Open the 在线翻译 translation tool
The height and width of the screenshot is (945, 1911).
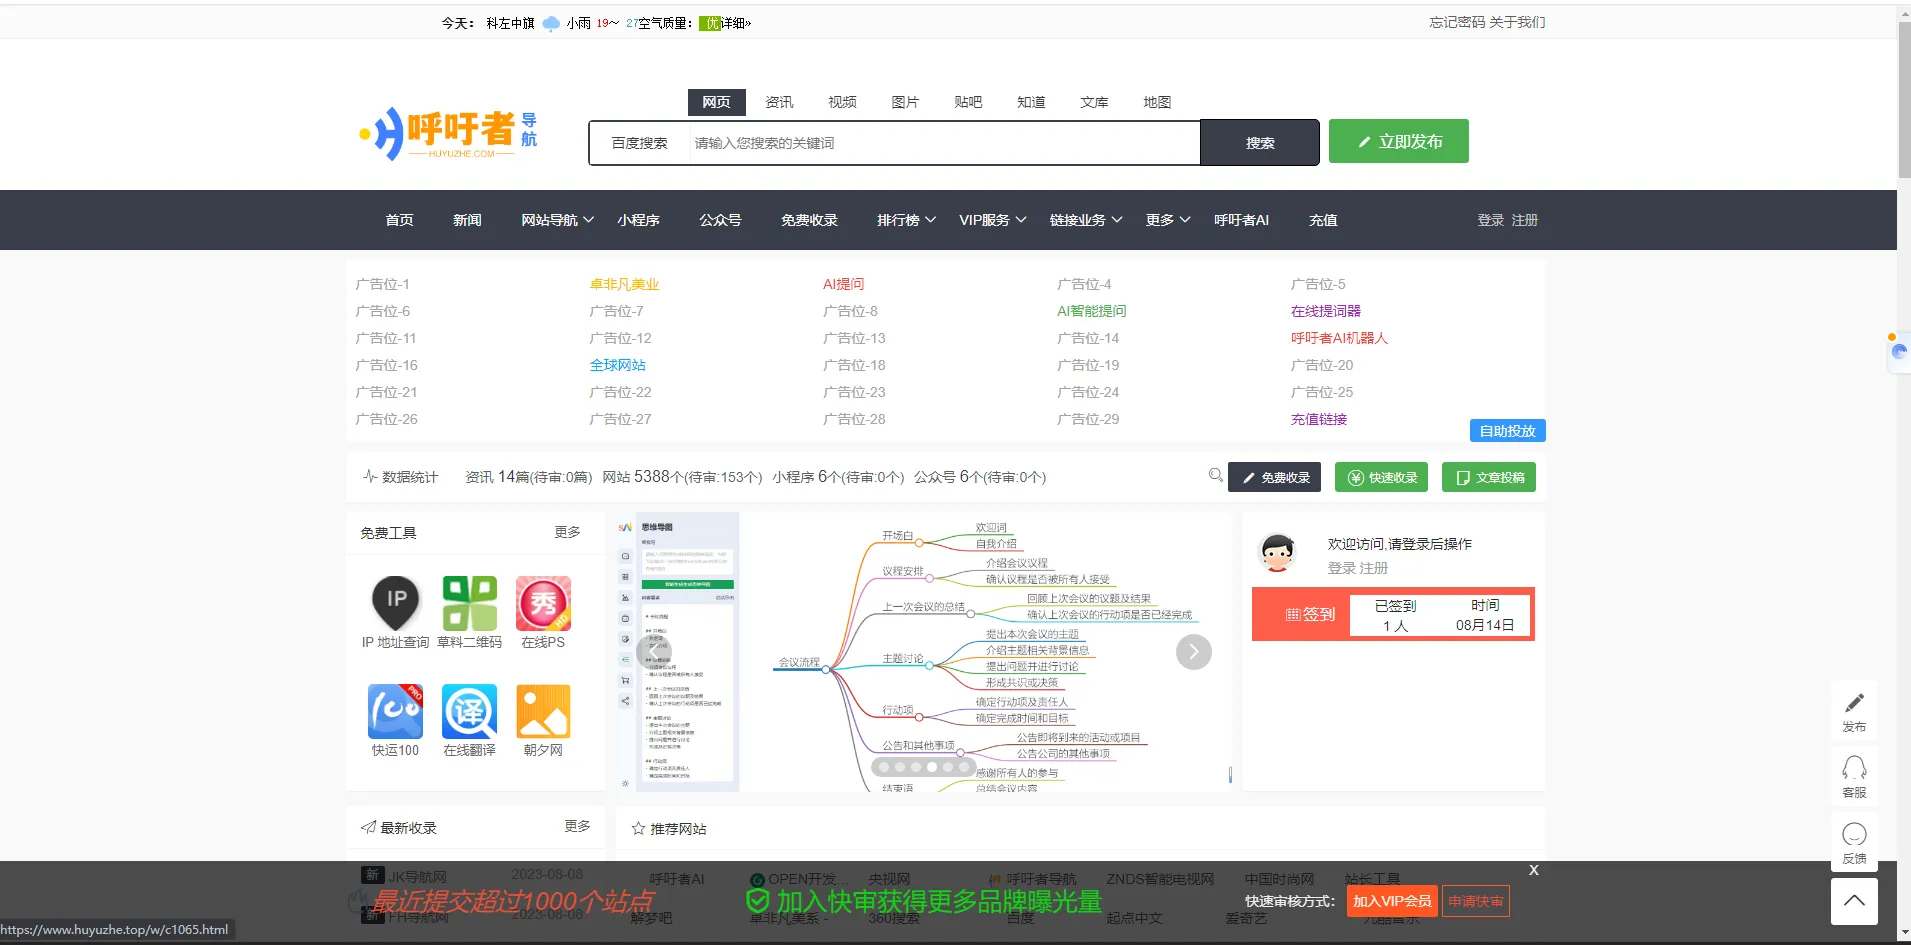pos(469,711)
